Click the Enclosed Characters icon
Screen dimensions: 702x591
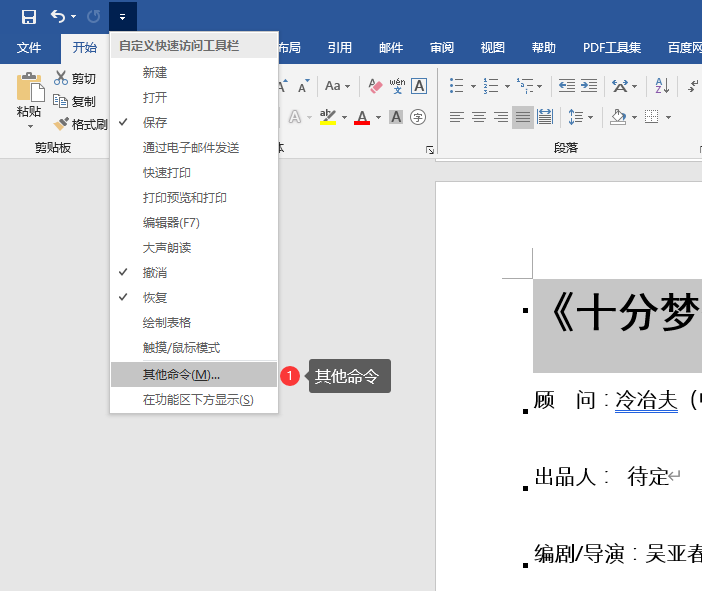click(418, 117)
